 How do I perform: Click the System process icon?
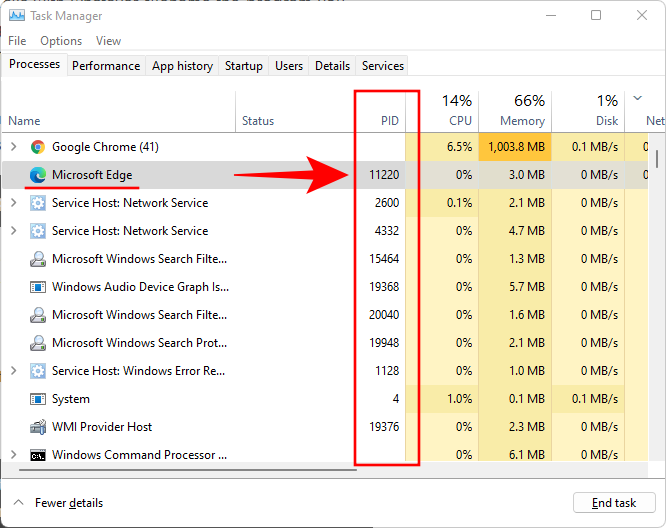pyautogui.click(x=38, y=399)
